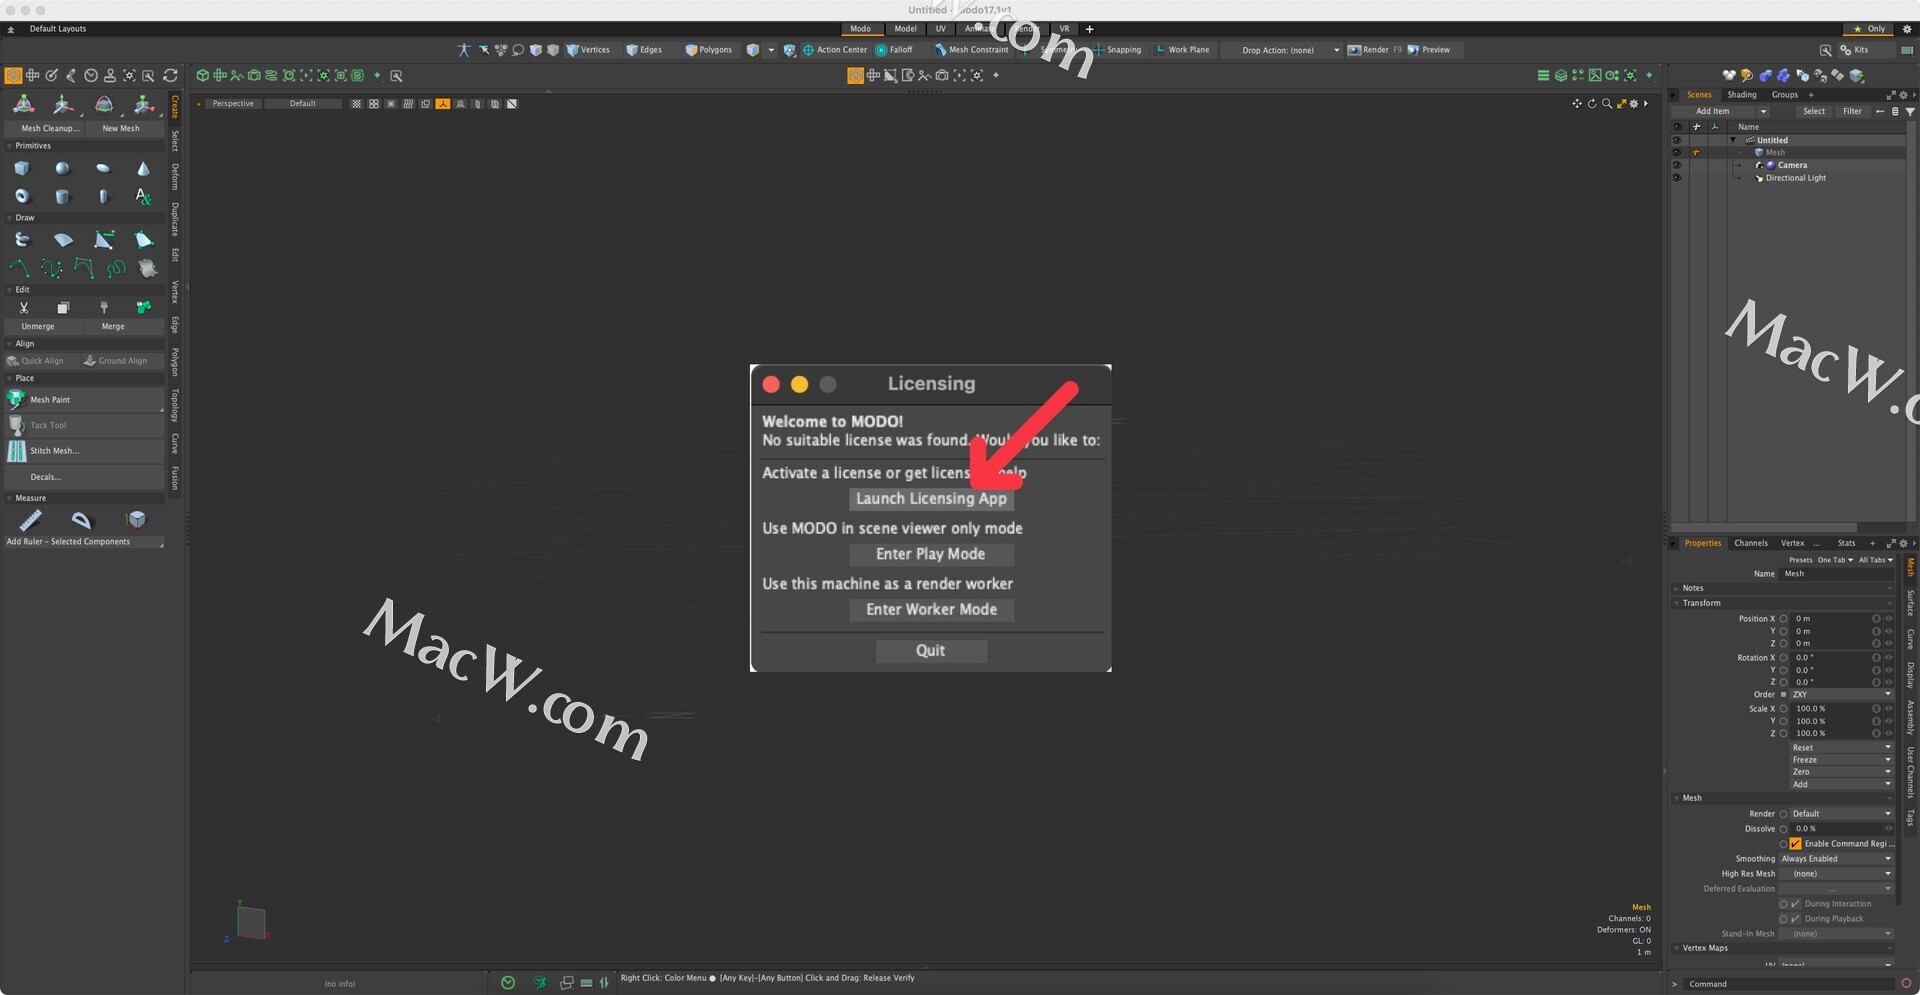
Task: Select the Sphere primitive tool
Action: [x=62, y=168]
